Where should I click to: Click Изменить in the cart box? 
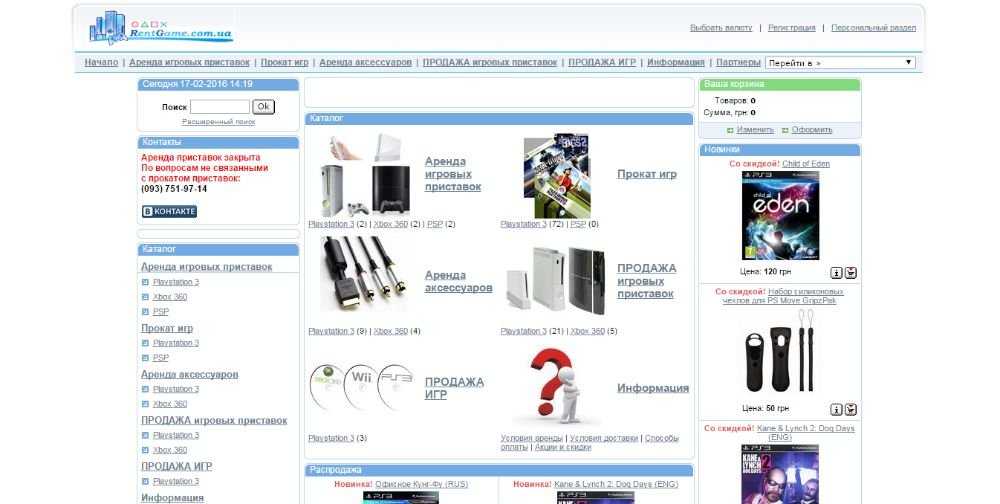(x=755, y=130)
